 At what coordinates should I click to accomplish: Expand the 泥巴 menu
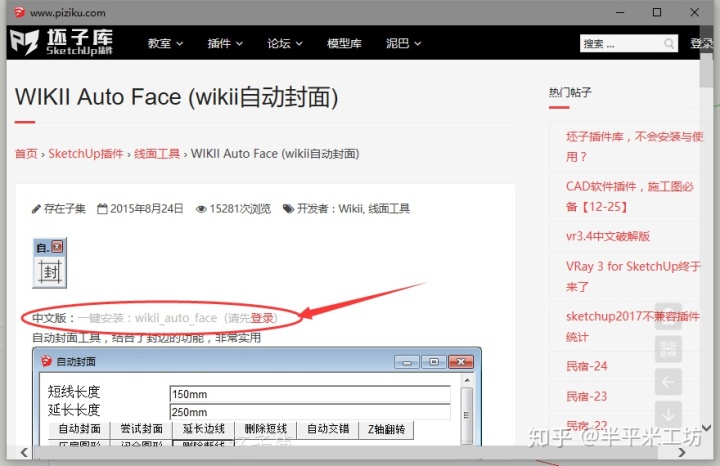click(403, 43)
